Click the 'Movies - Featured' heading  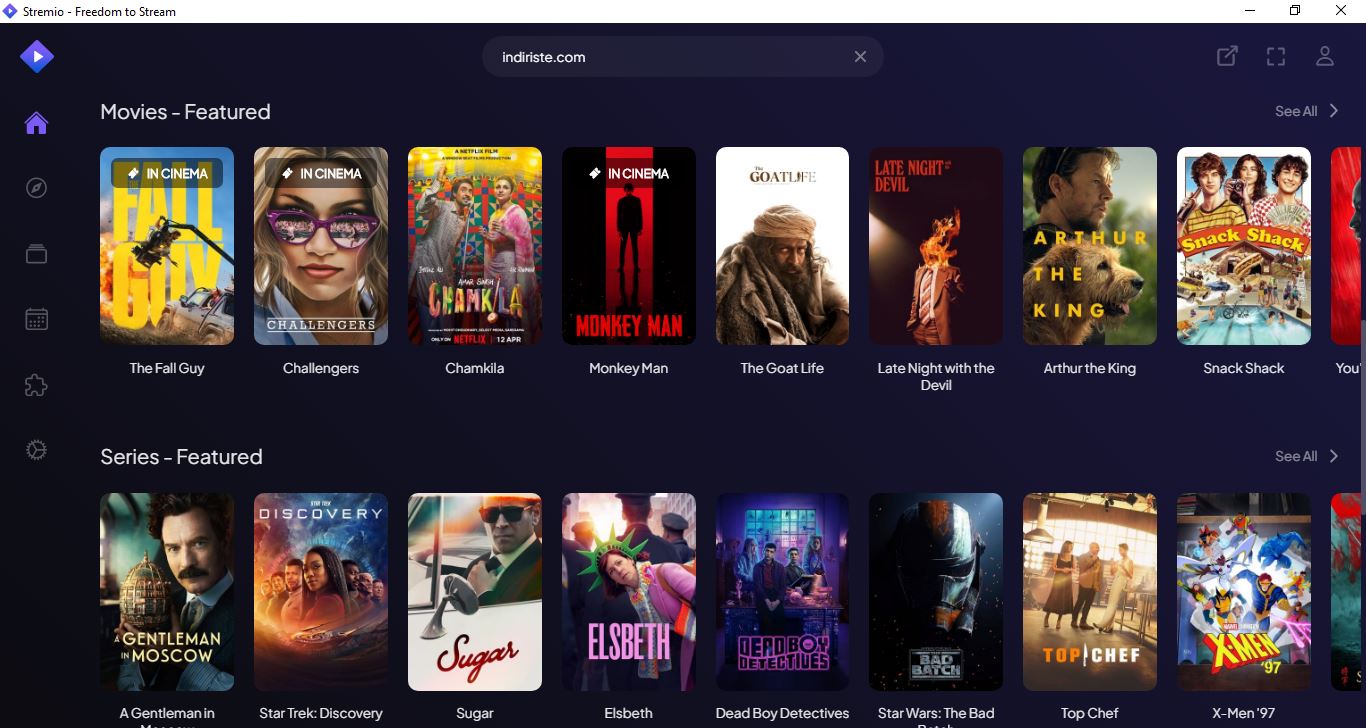tap(185, 112)
